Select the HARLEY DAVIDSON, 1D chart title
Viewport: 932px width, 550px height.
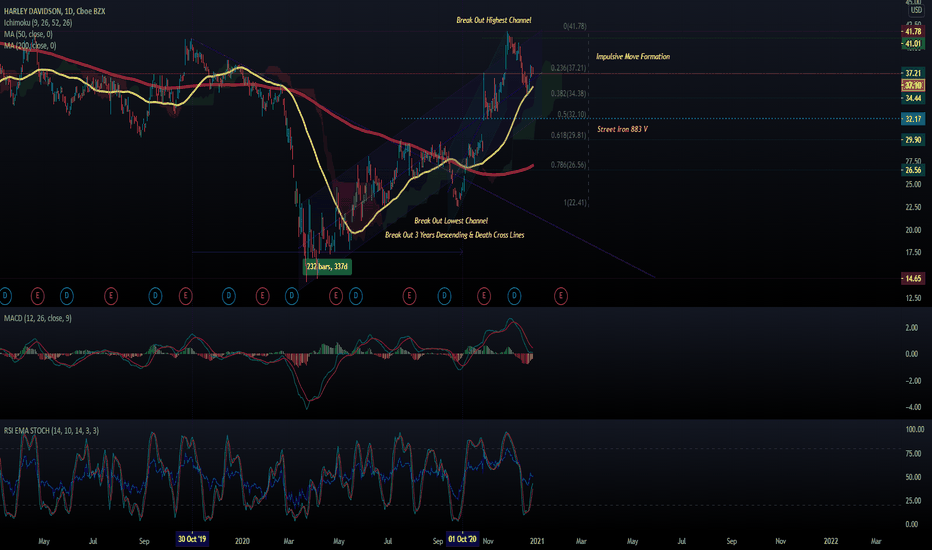click(x=54, y=11)
